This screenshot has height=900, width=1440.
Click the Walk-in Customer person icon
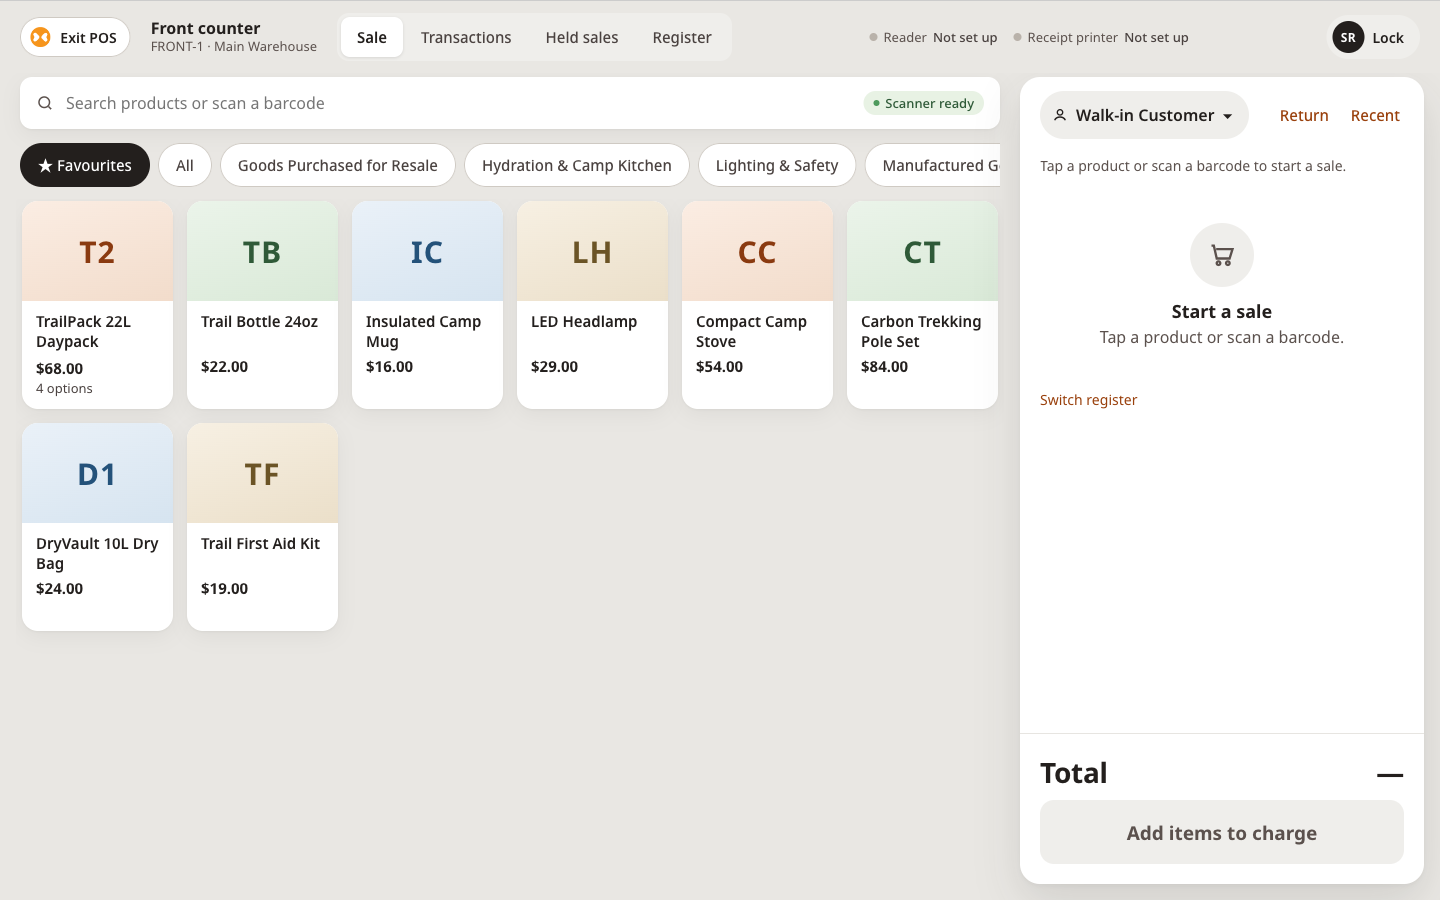pyautogui.click(x=1060, y=115)
